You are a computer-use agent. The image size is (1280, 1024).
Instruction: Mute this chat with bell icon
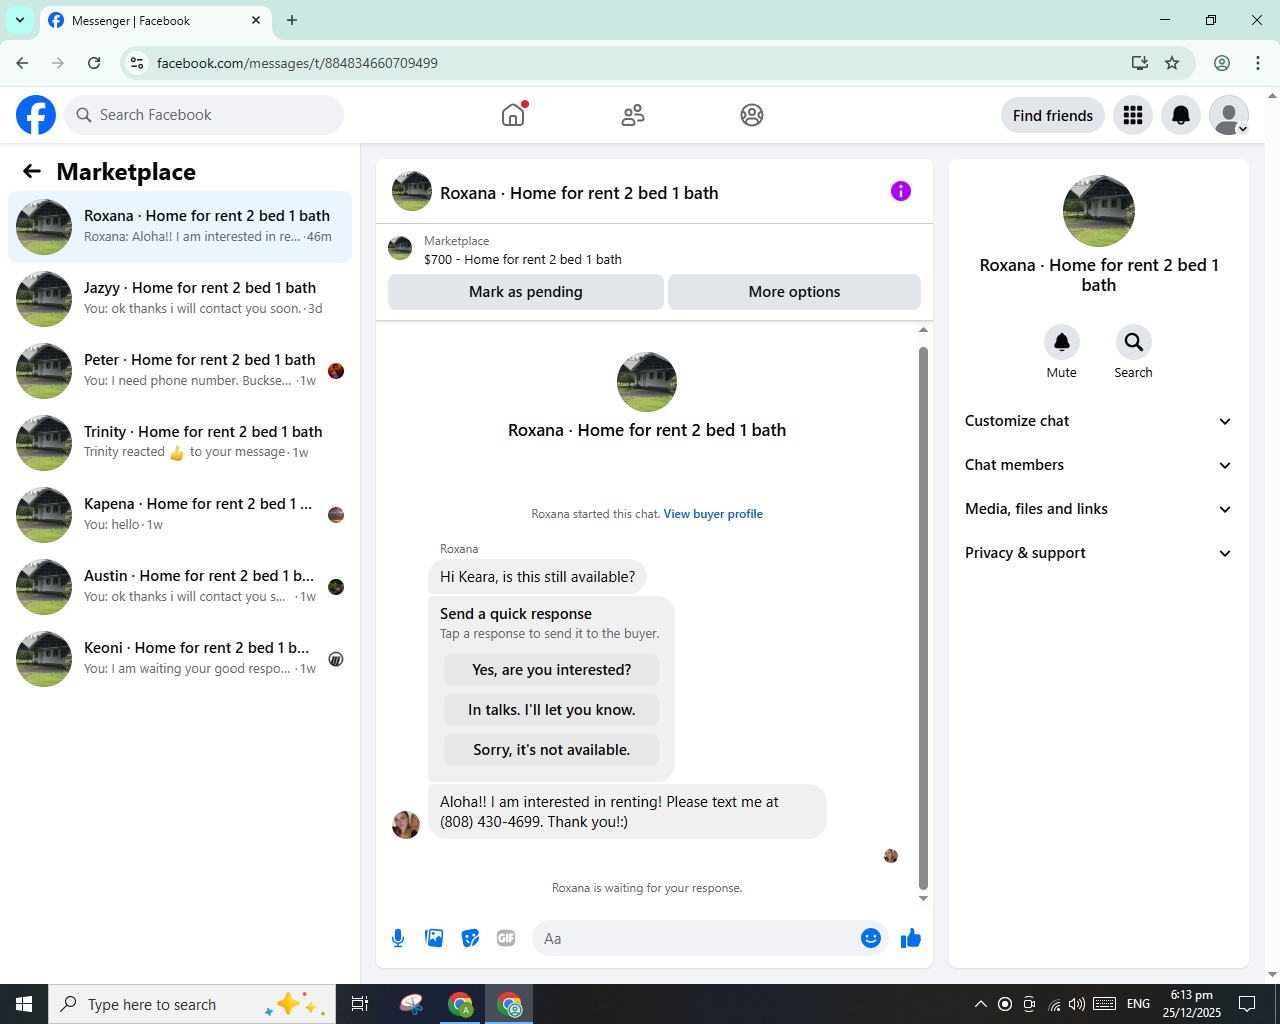tap(1062, 342)
